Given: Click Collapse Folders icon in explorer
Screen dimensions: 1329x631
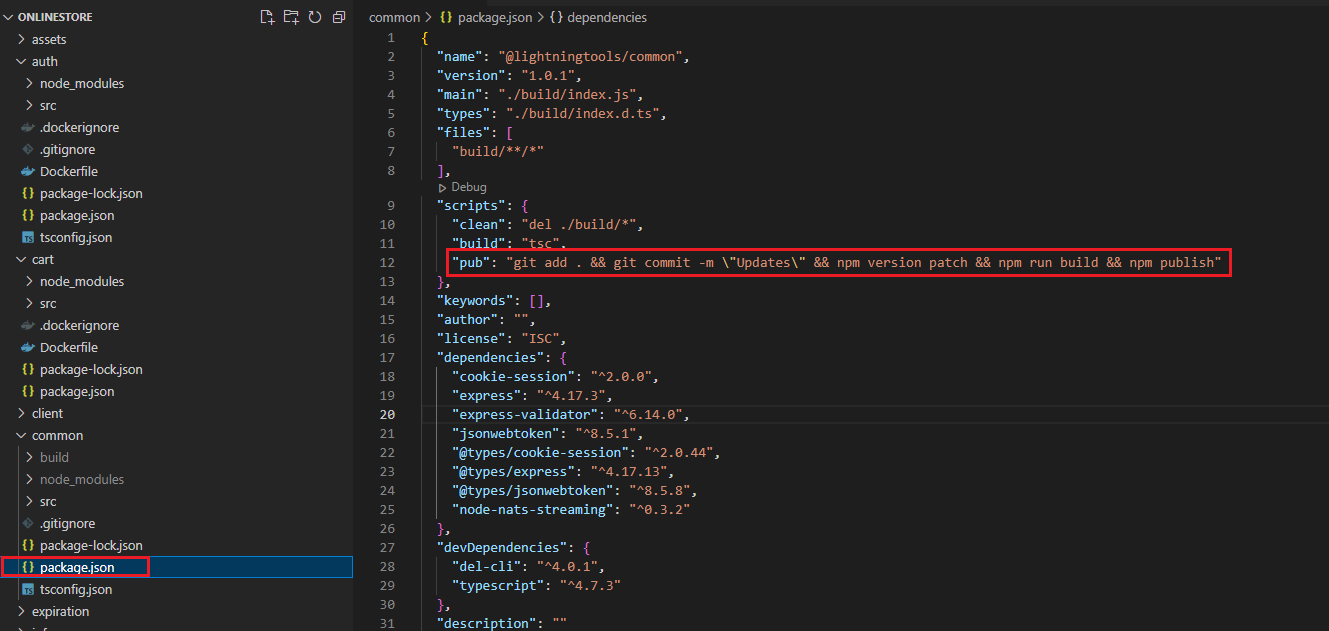Looking at the screenshot, I should coord(339,17).
